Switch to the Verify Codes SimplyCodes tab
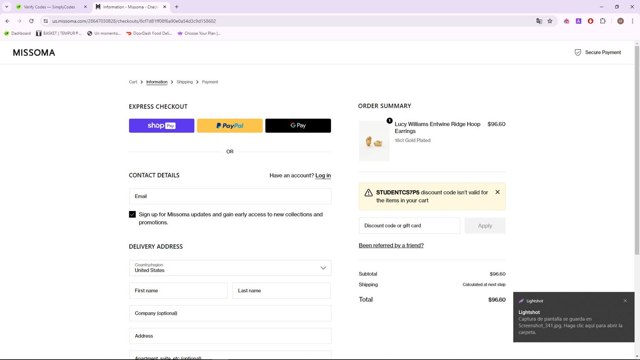Screen dimensions: 640x360 (x=49, y=7)
